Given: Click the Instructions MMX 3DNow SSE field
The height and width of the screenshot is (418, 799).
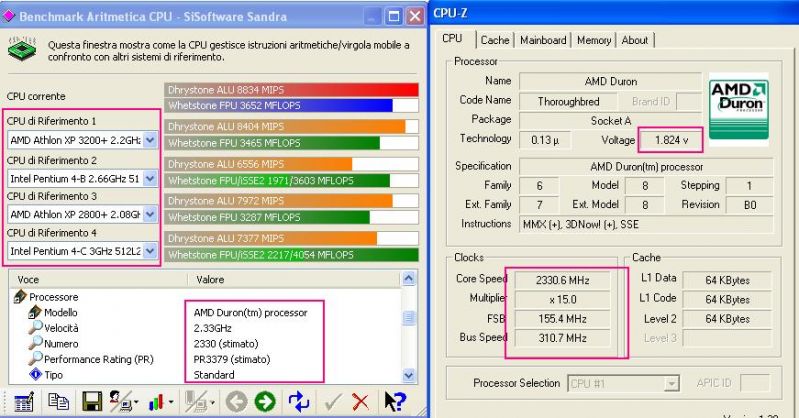Looking at the screenshot, I should click(646, 224).
